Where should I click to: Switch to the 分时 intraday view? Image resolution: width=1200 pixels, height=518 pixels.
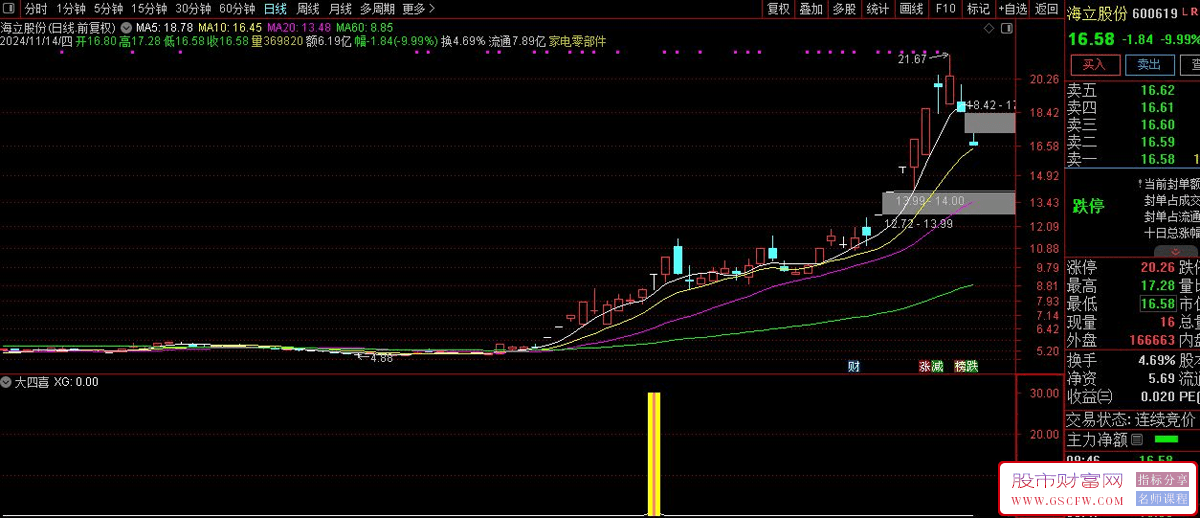coord(36,9)
